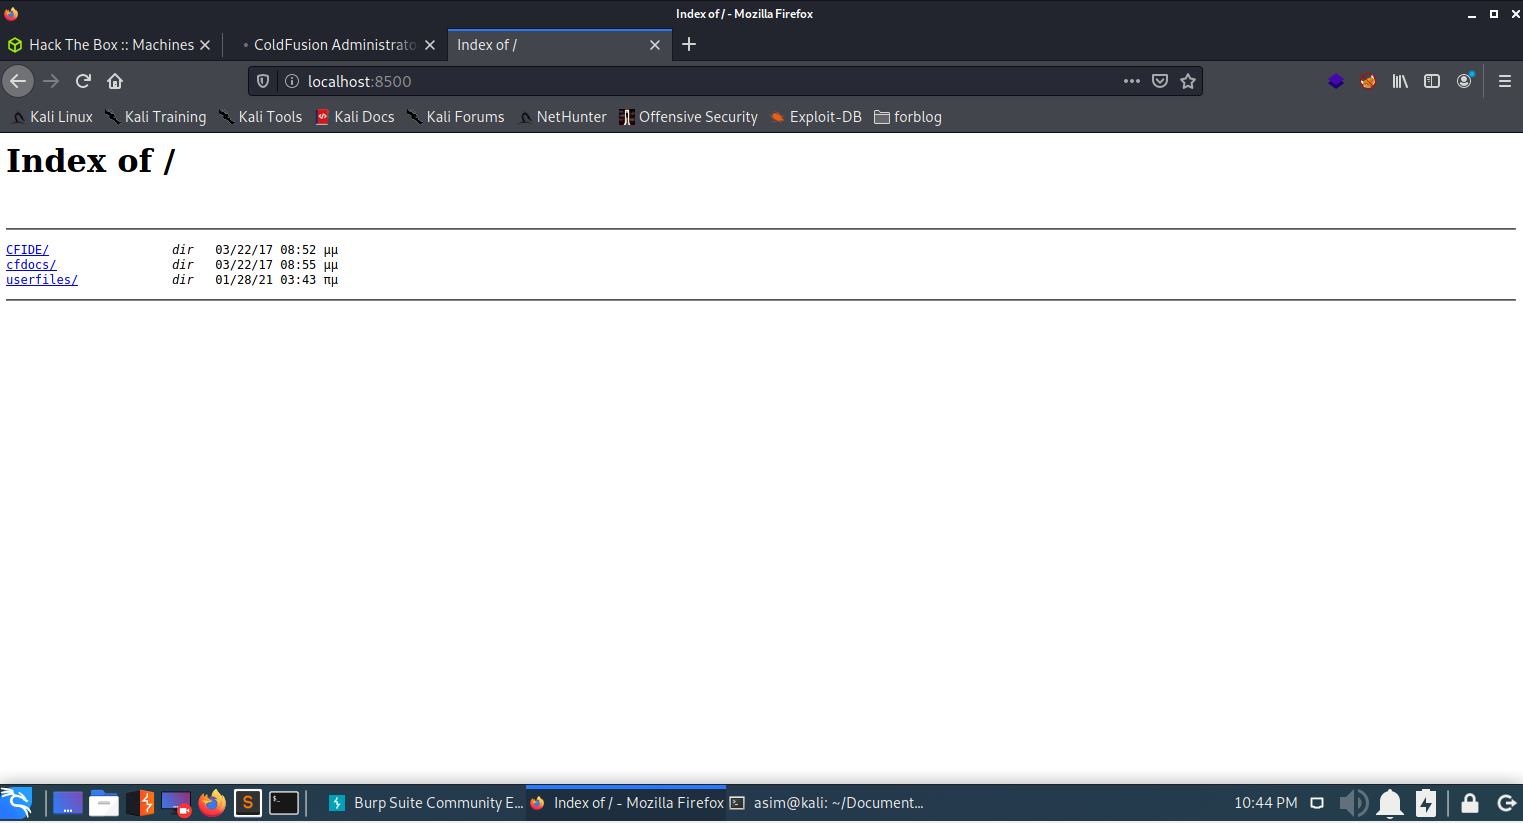Close the Index of / tab
The height and width of the screenshot is (823, 1523).
[655, 45]
